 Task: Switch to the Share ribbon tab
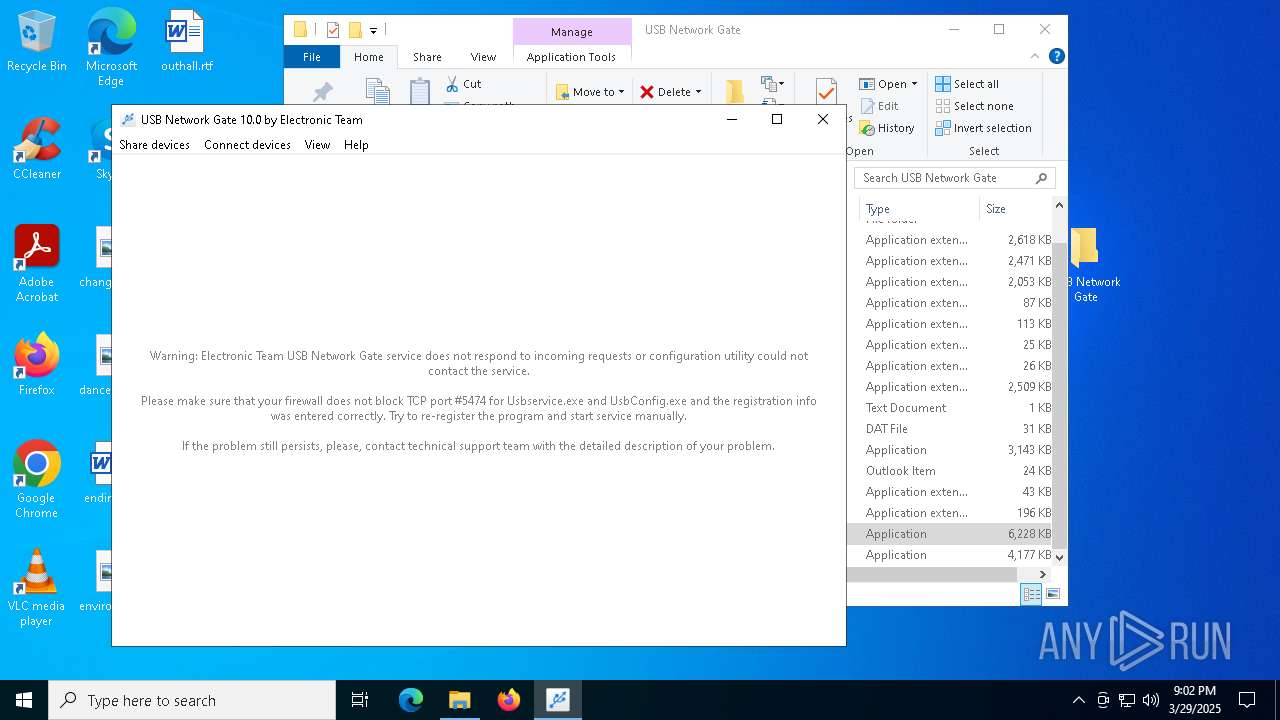[x=427, y=57]
